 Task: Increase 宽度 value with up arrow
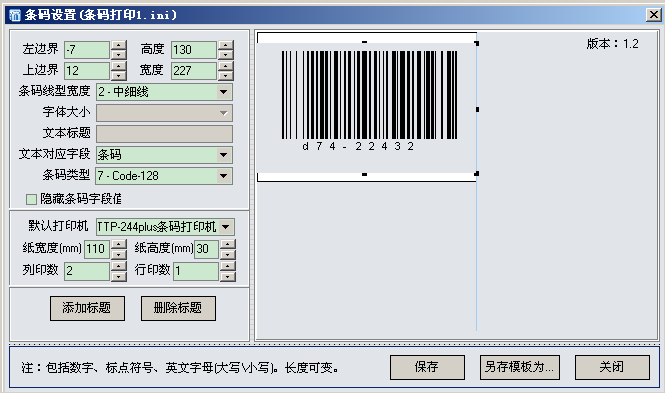click(x=226, y=66)
